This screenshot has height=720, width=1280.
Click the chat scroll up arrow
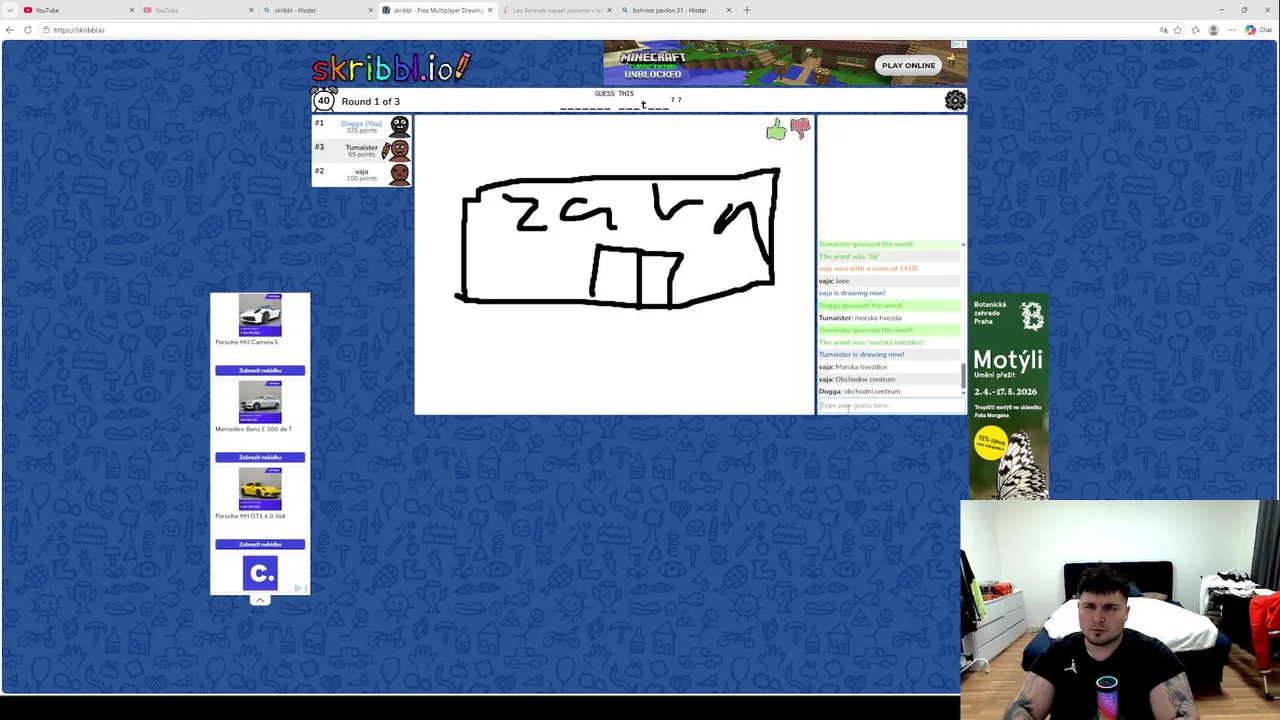[963, 244]
